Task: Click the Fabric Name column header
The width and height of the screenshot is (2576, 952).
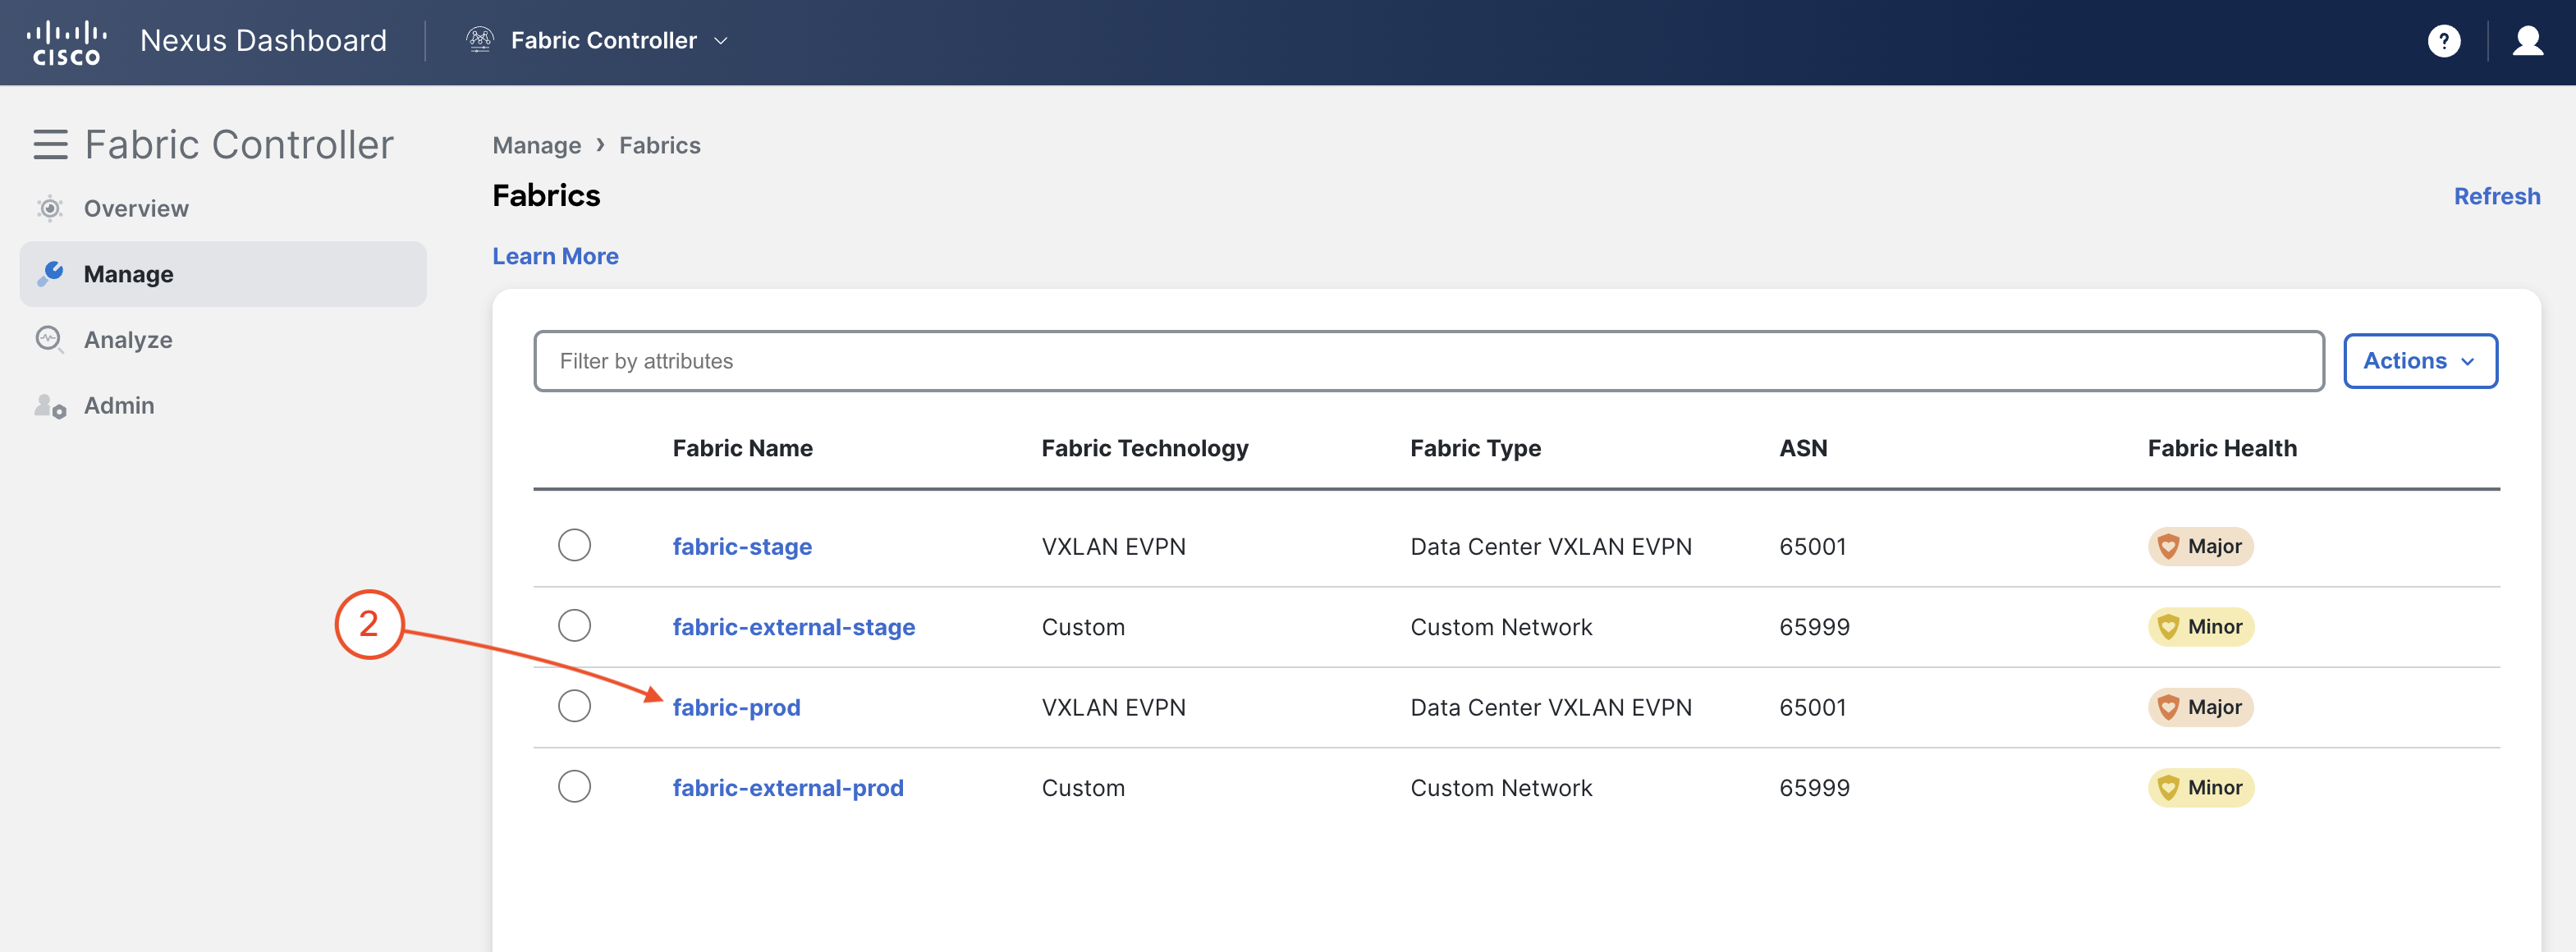Action: point(743,448)
